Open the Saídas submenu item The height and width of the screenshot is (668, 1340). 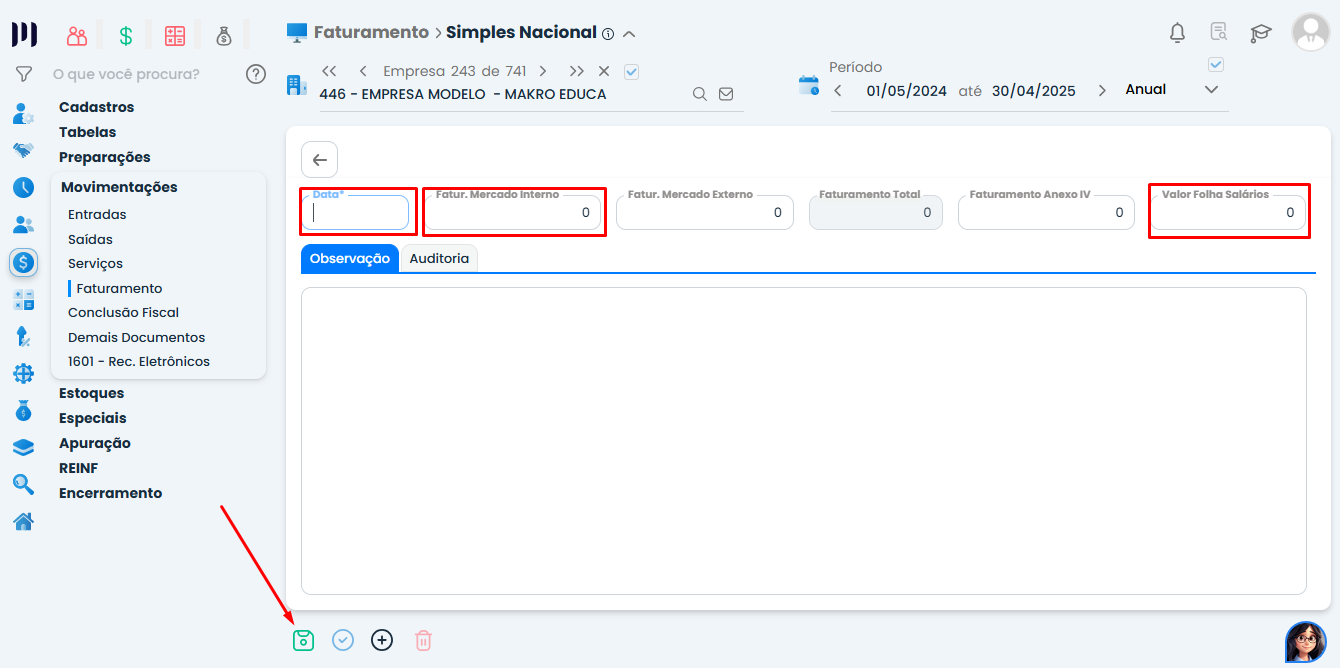90,239
